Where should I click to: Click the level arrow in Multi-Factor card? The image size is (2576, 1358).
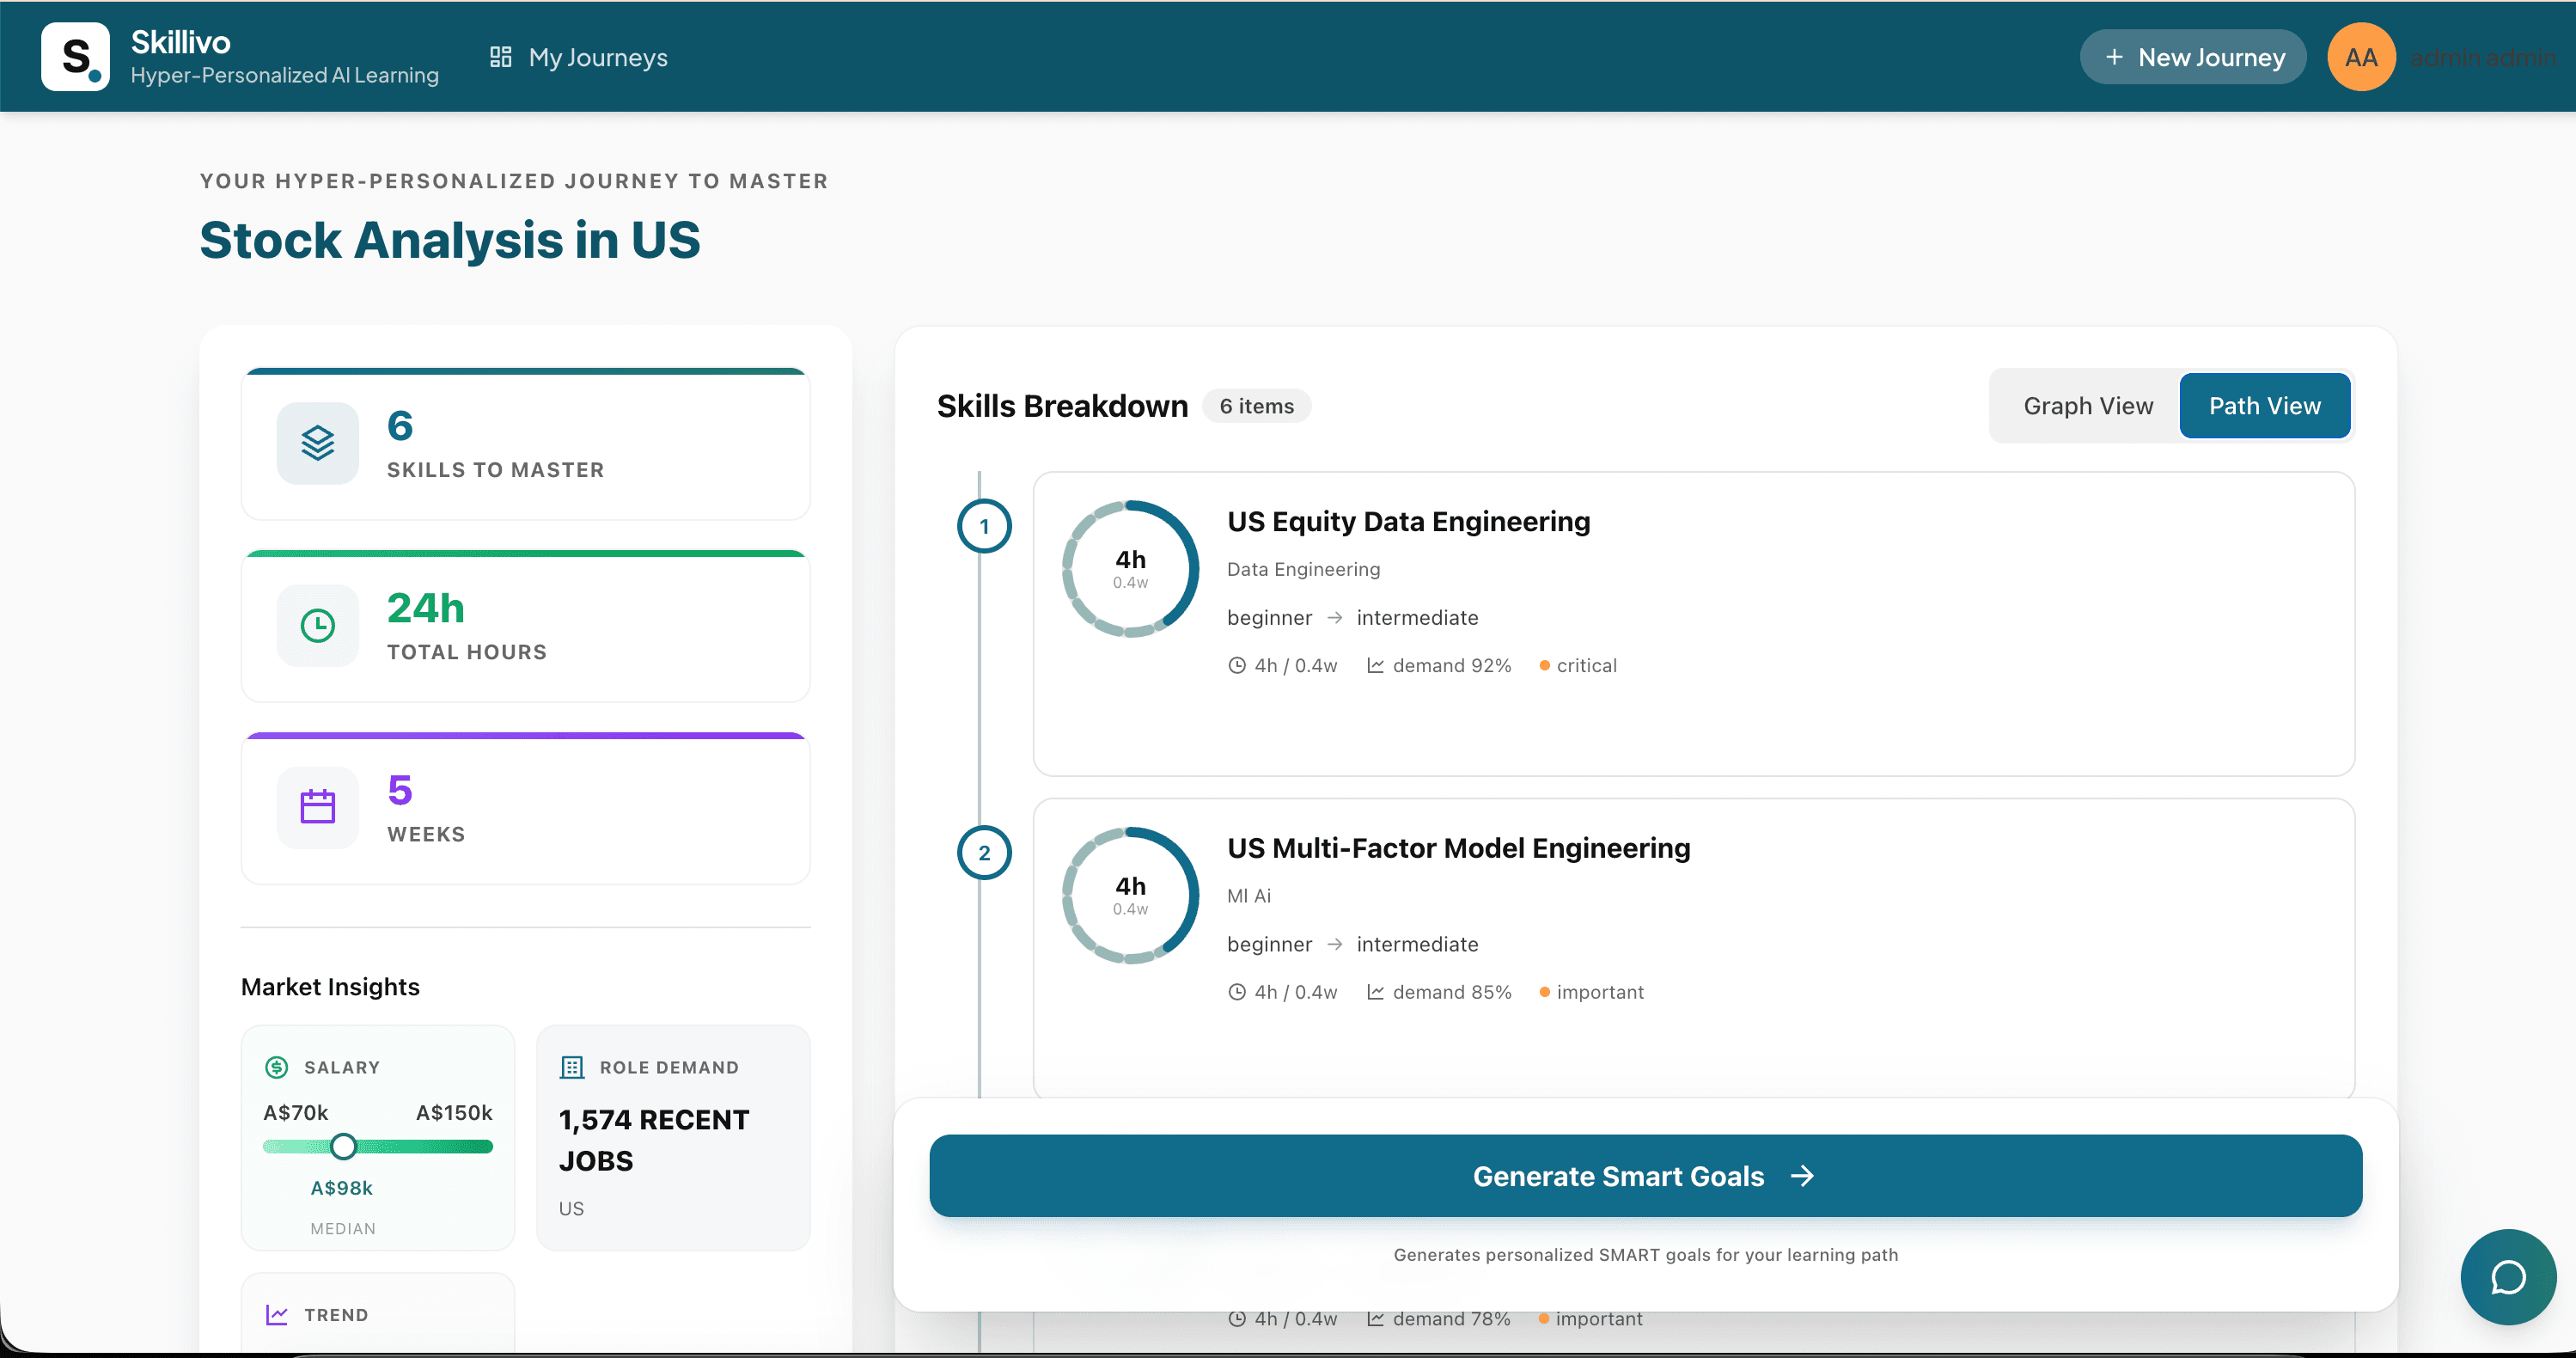(1334, 944)
